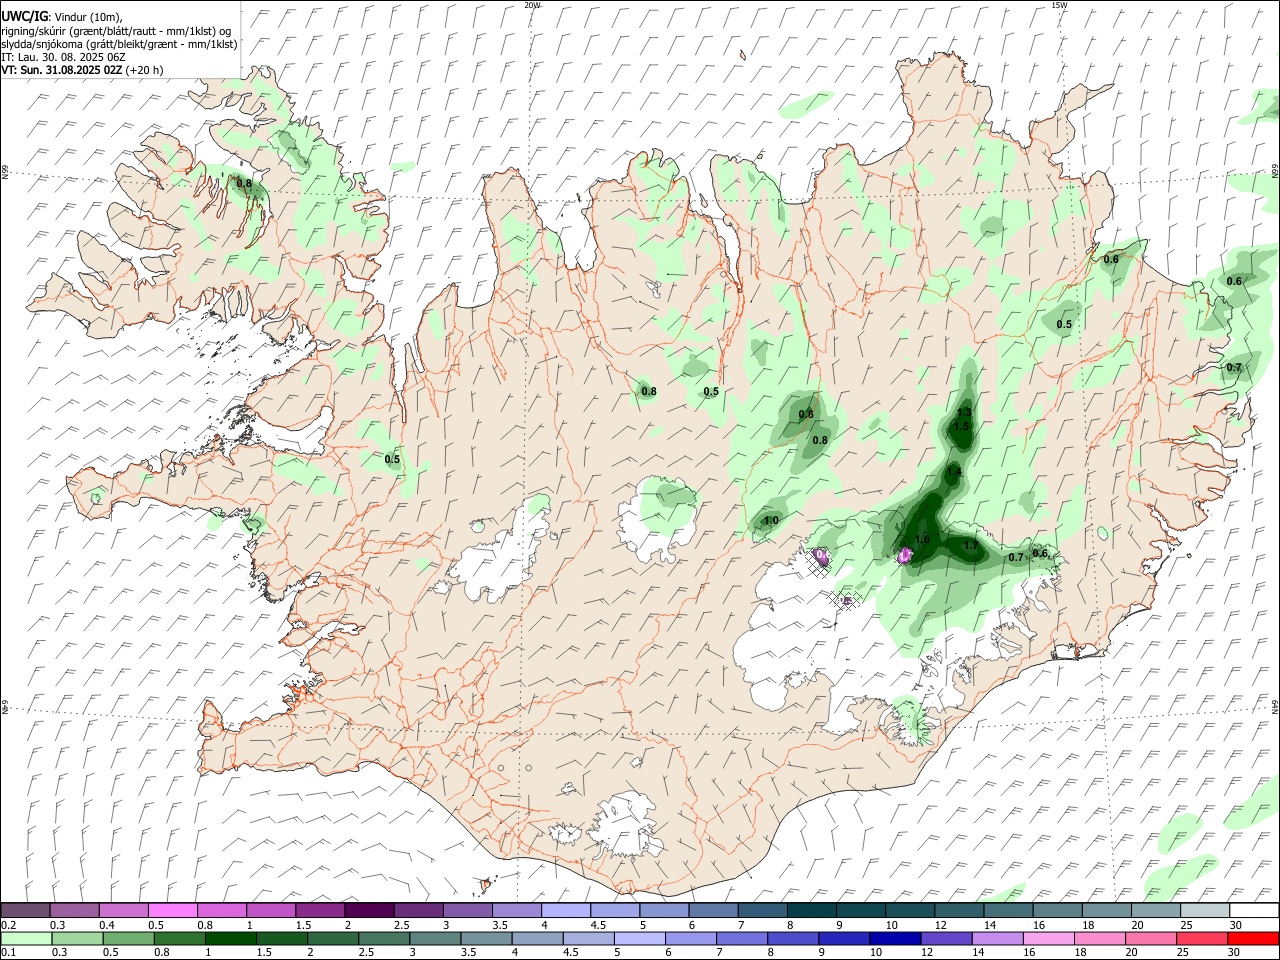1280x960 pixels.
Task: Pick the pale green 0.1–0.3 rain swatch
Action: [x=25, y=939]
